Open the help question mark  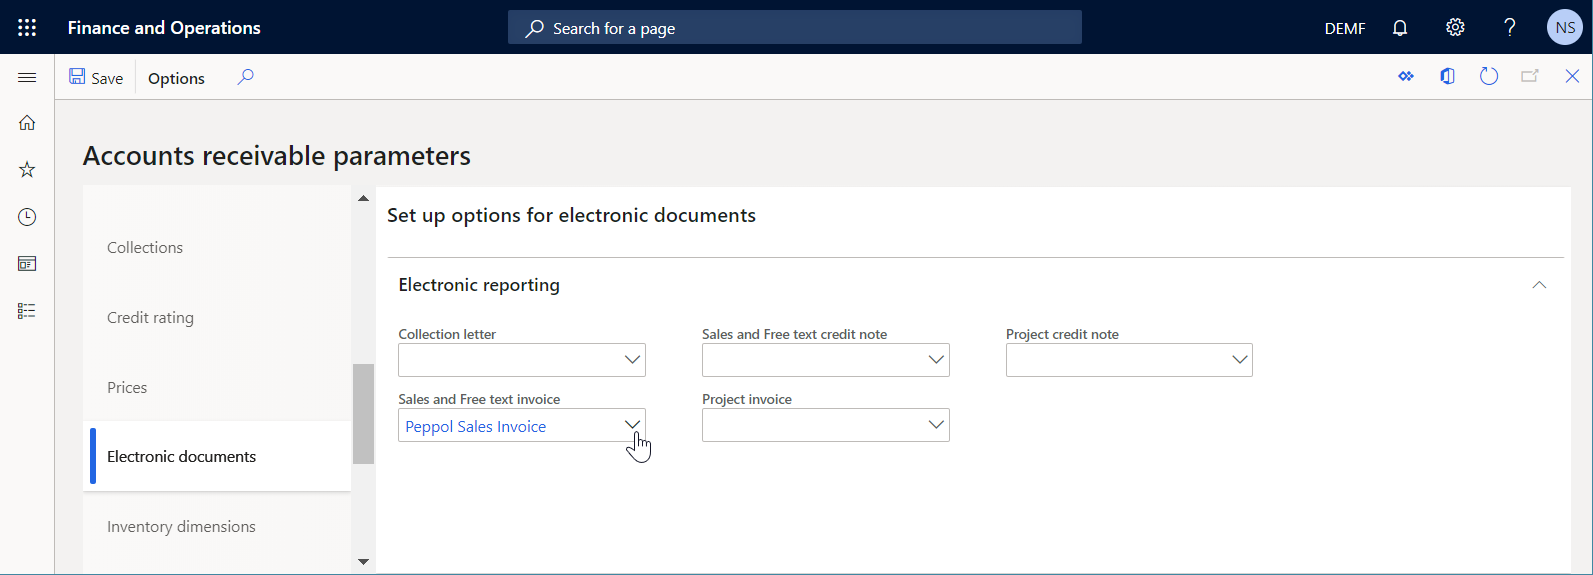point(1510,27)
